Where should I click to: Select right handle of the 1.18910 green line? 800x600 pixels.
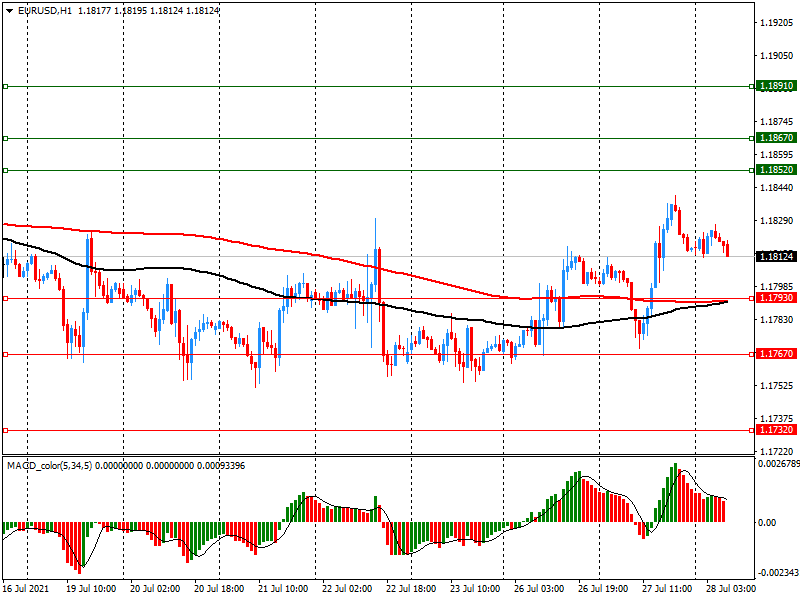(x=752, y=87)
